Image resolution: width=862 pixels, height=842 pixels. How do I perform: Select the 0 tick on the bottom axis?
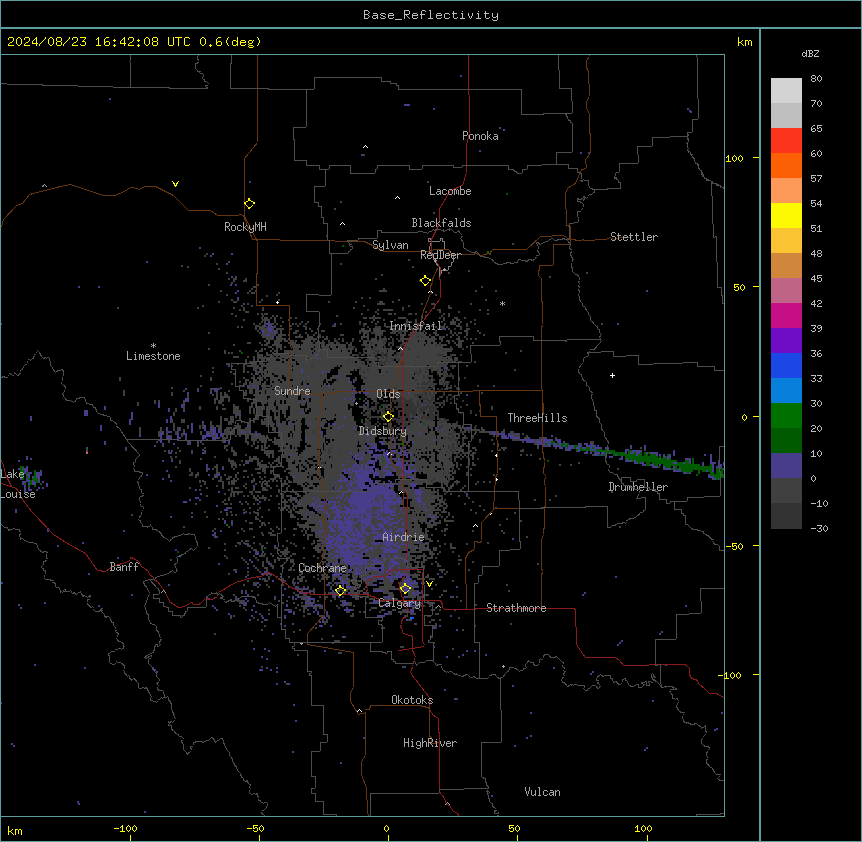(386, 828)
